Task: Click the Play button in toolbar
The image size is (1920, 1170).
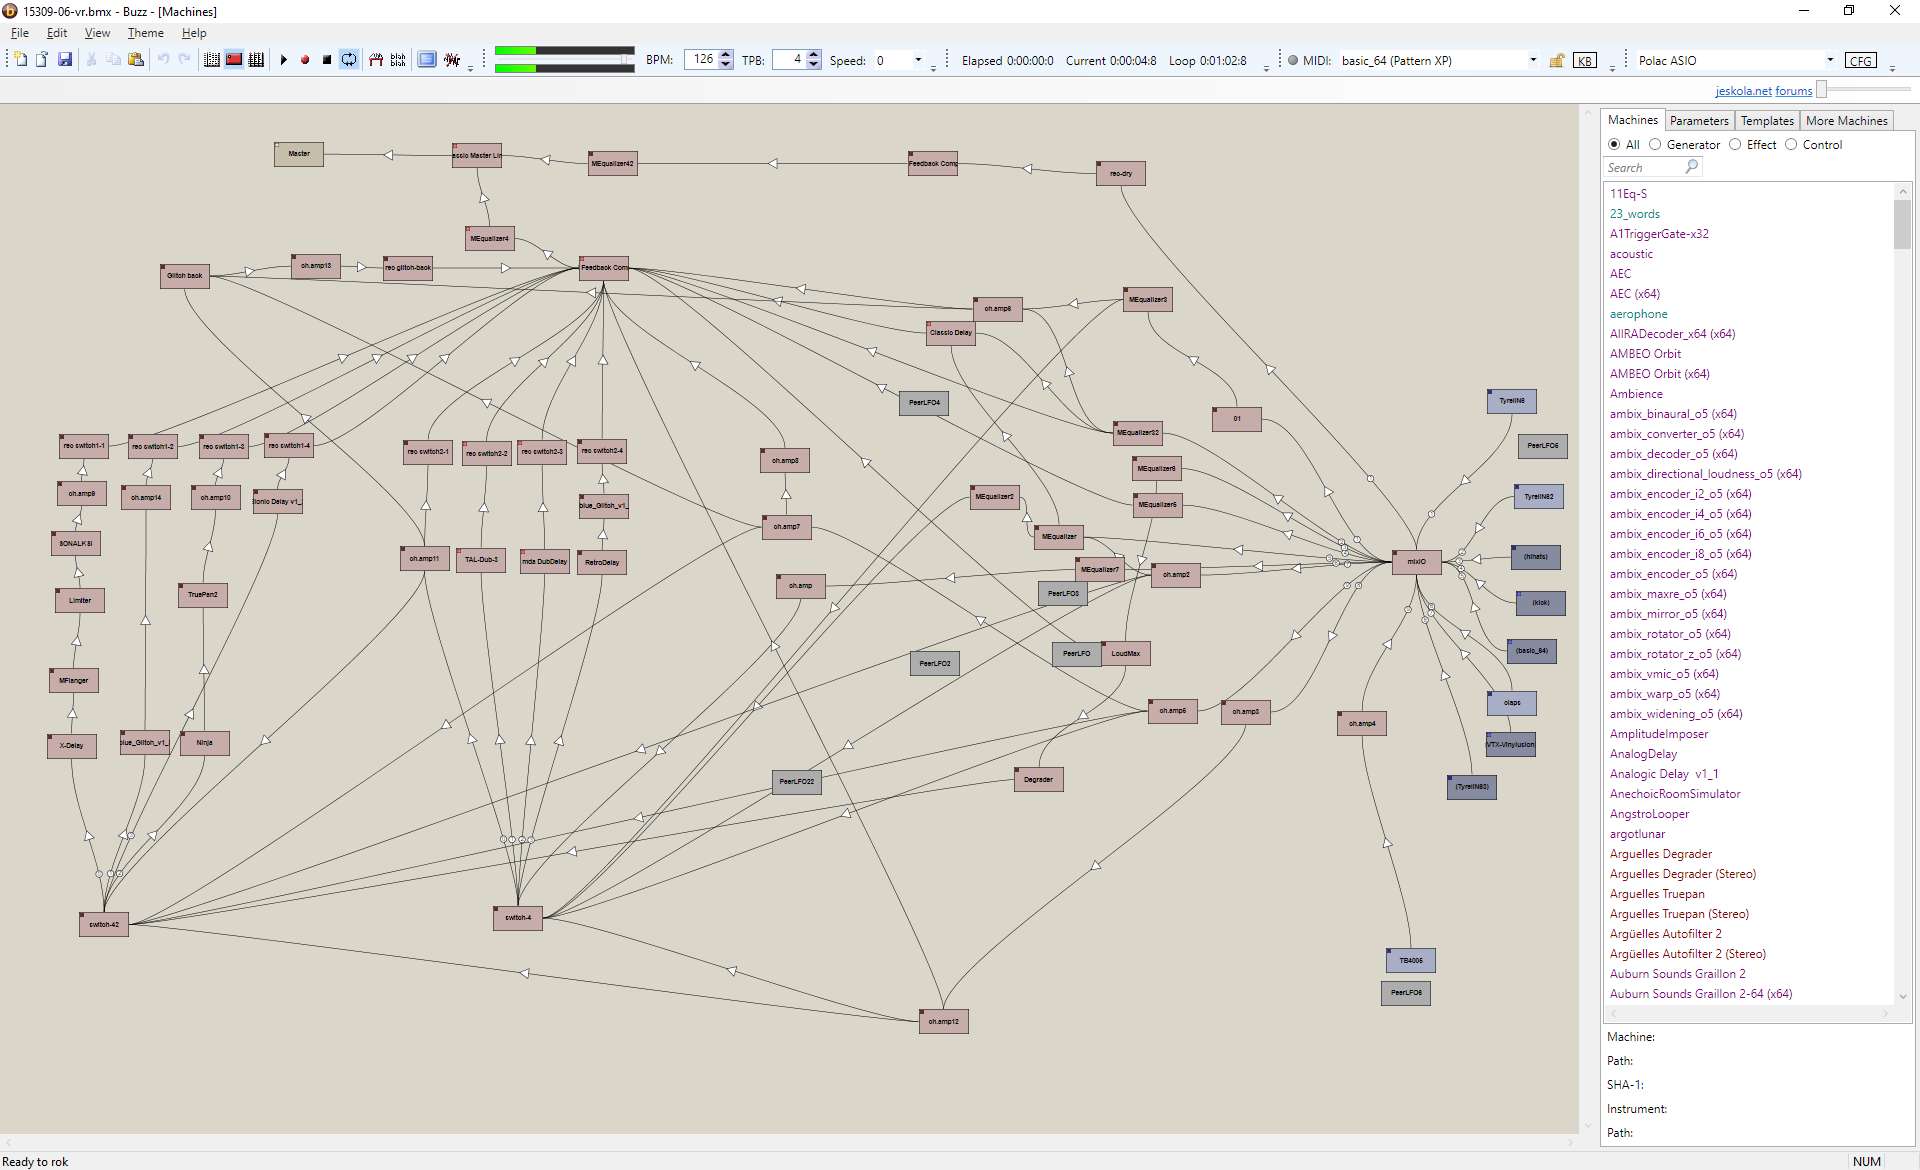Action: [284, 60]
